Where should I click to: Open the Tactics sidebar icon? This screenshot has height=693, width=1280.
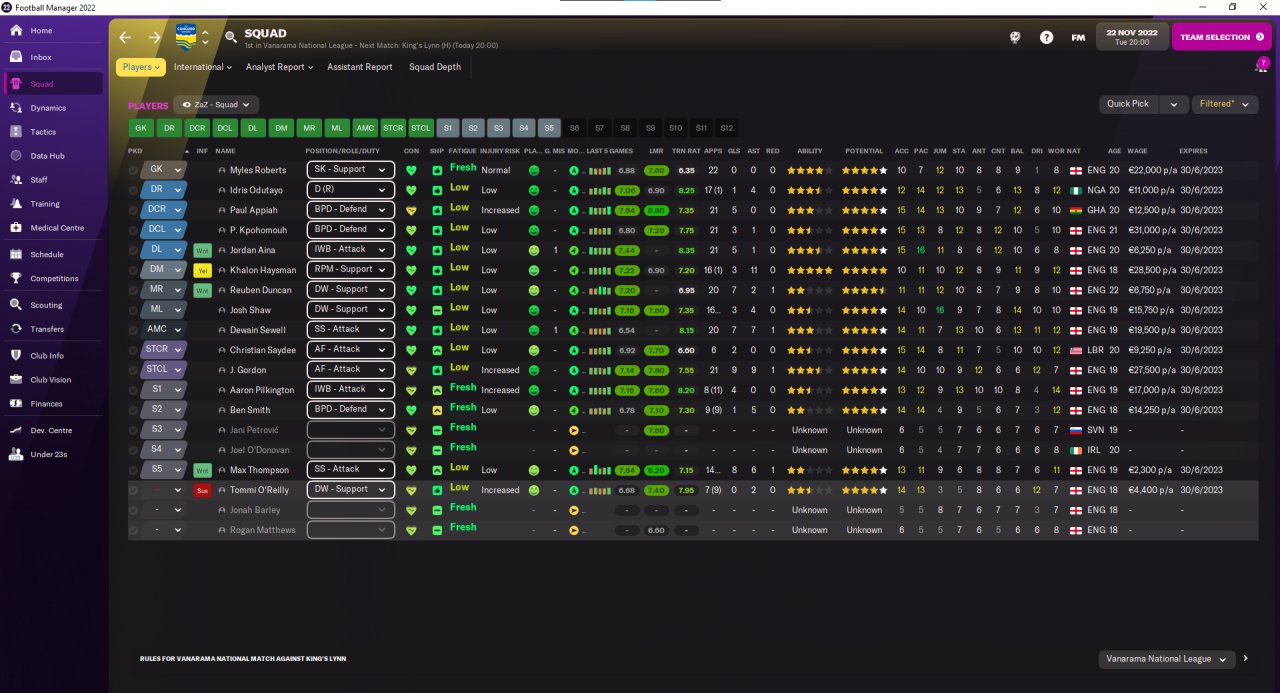[x=16, y=132]
